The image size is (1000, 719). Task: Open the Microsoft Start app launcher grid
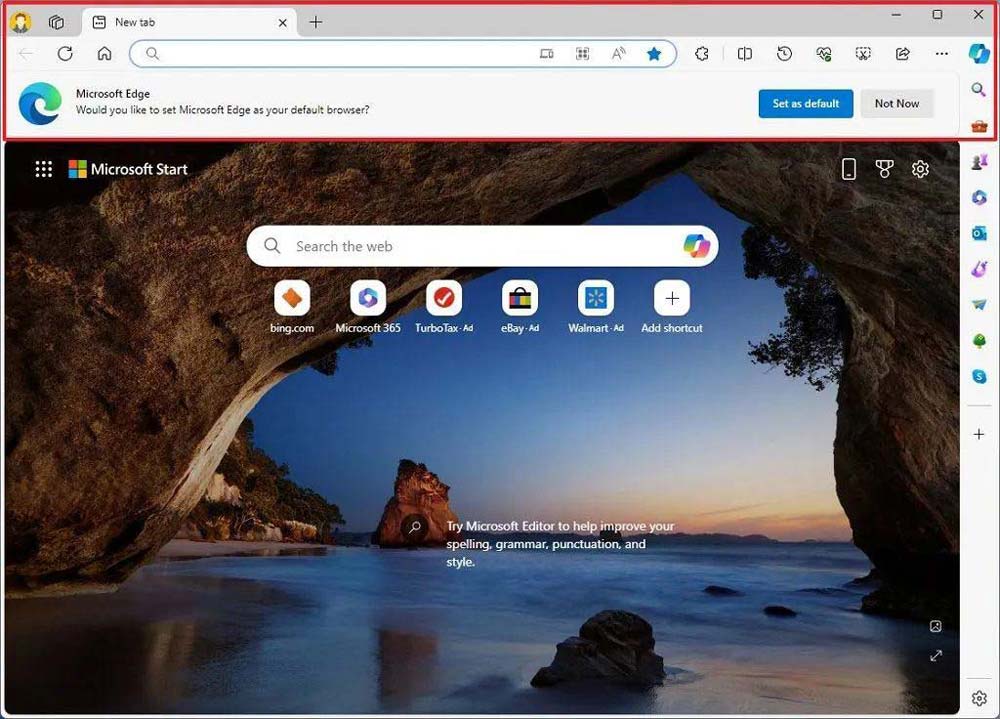tap(43, 169)
